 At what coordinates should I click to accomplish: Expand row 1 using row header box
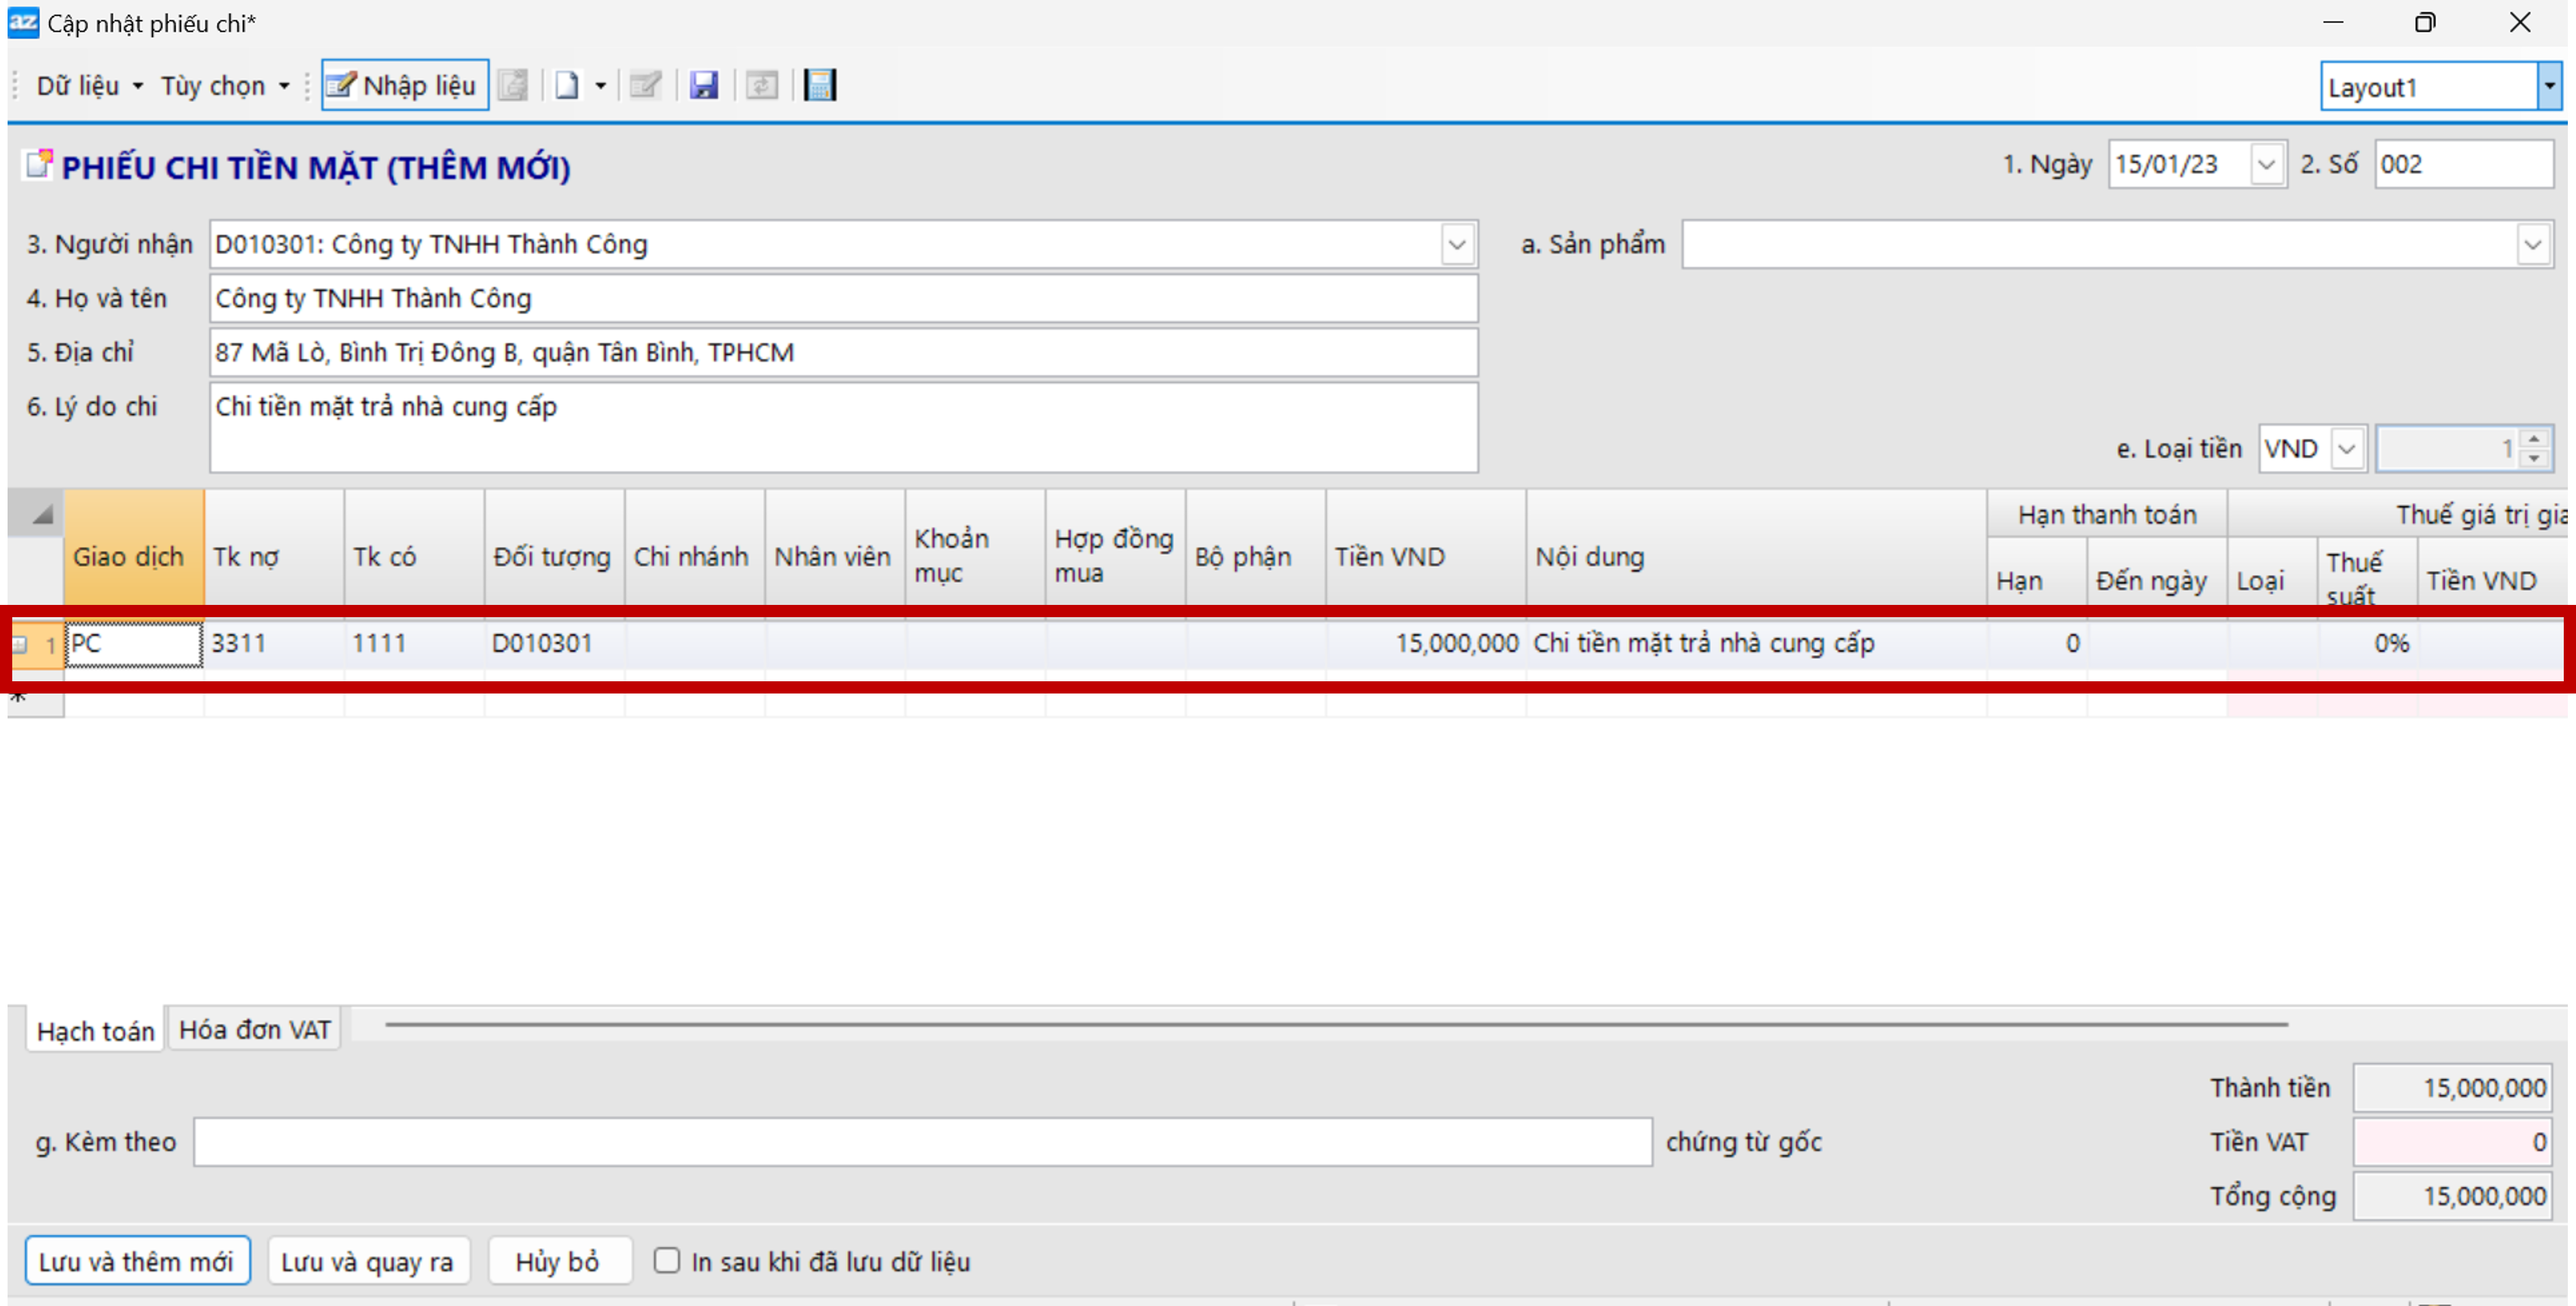coord(20,644)
